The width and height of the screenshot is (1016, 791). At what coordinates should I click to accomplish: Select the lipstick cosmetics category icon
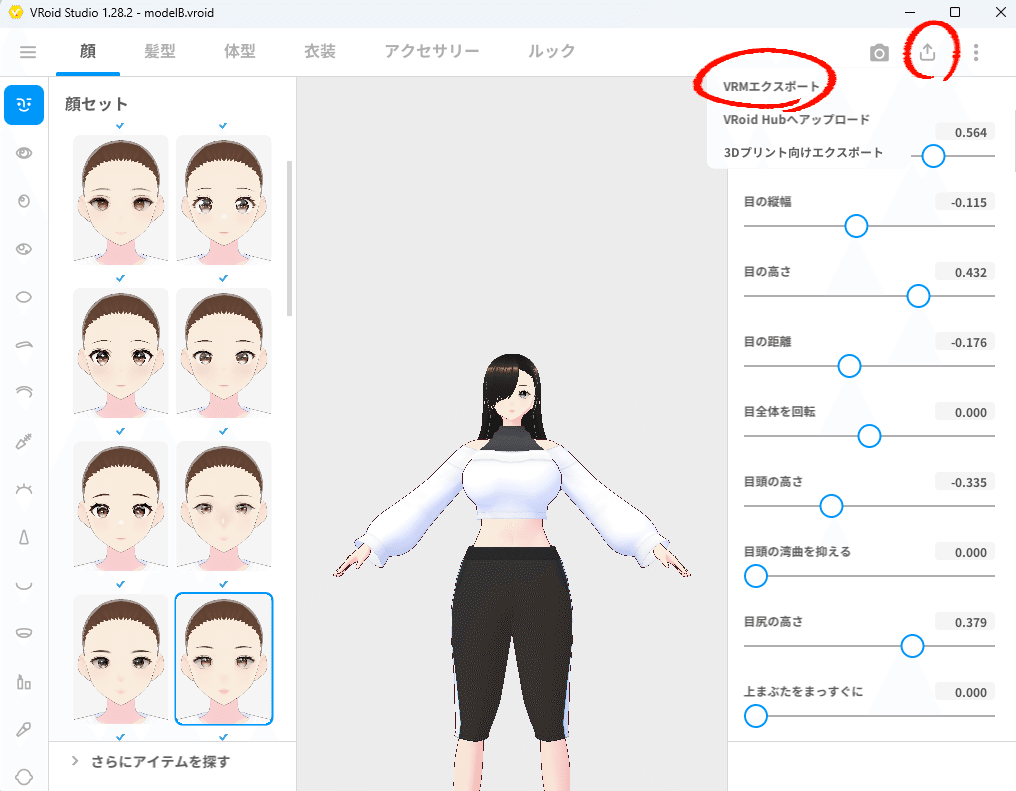[x=24, y=682]
